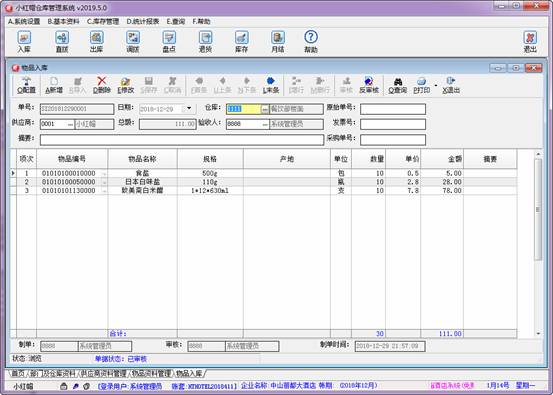This screenshot has width=553, height=395.
Task: Open the E.查询 menu
Action: 176,22
